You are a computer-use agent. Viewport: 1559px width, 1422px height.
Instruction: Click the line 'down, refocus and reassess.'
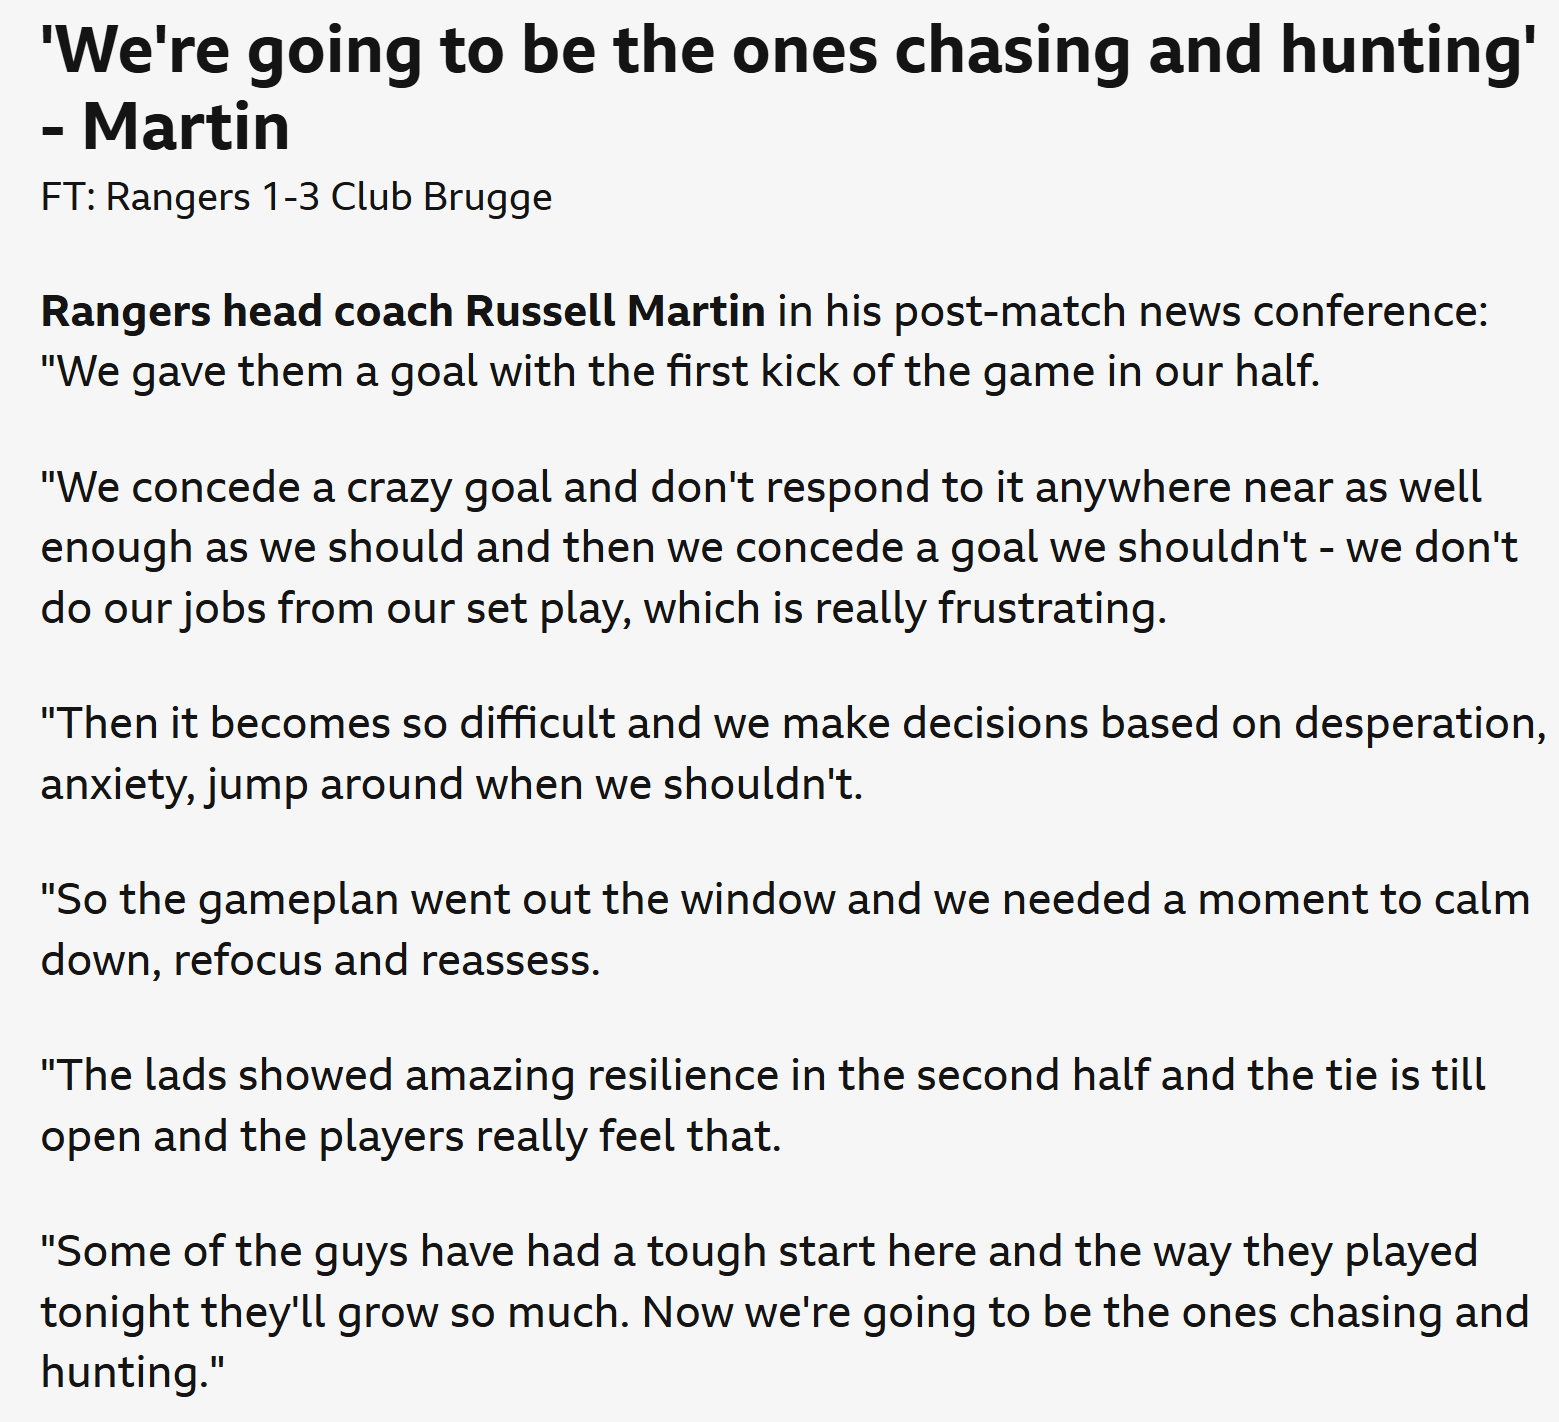click(320, 960)
